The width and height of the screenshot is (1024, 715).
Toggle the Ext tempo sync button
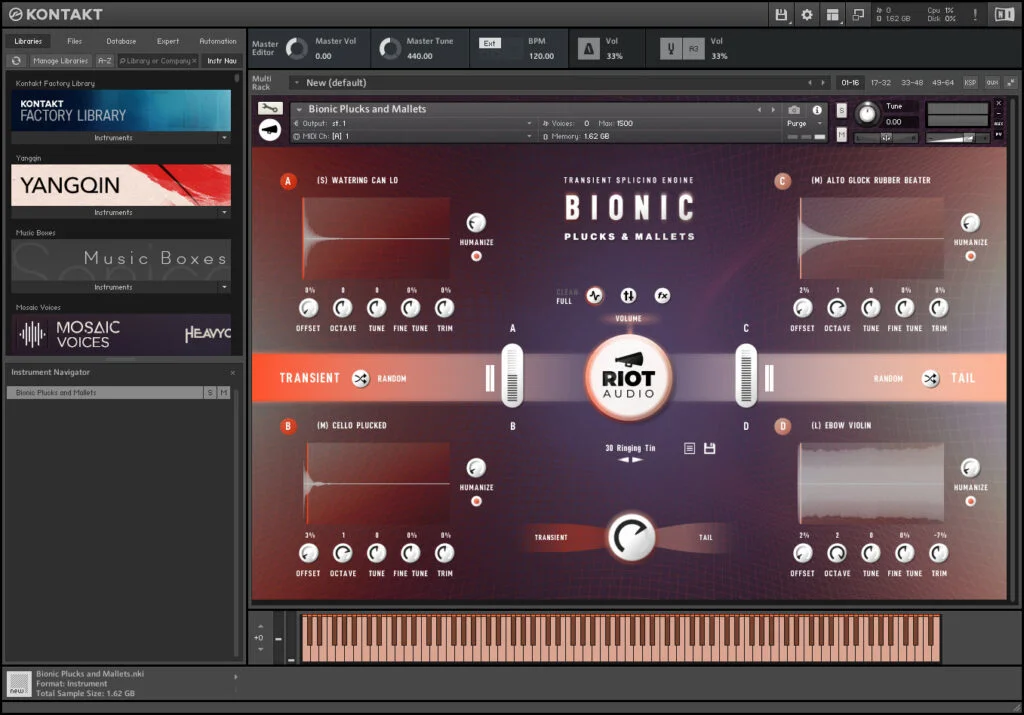tap(490, 43)
